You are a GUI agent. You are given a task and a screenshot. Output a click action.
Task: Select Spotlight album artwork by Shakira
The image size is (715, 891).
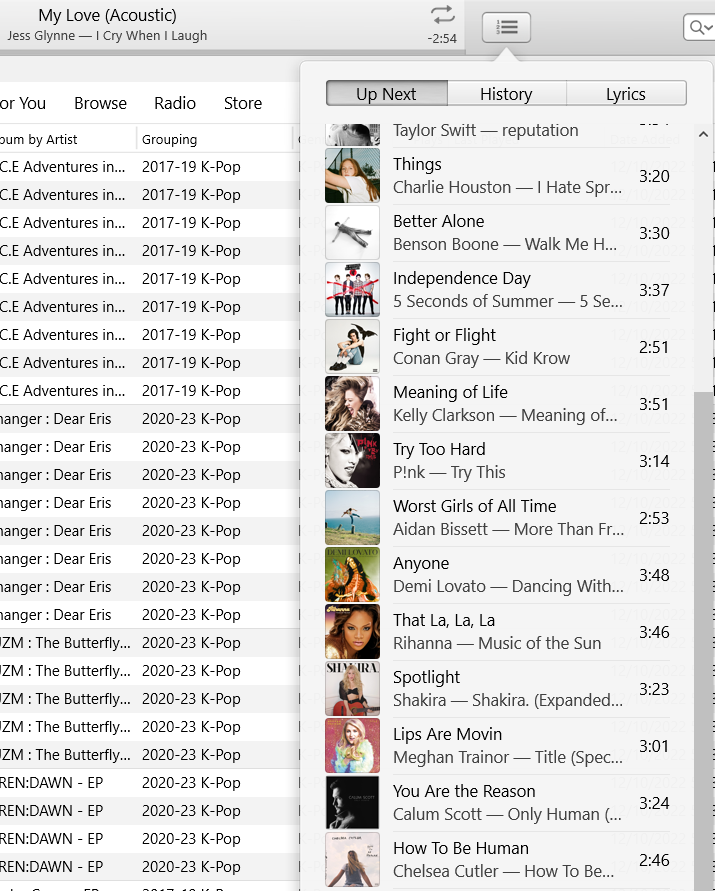pyautogui.click(x=352, y=689)
